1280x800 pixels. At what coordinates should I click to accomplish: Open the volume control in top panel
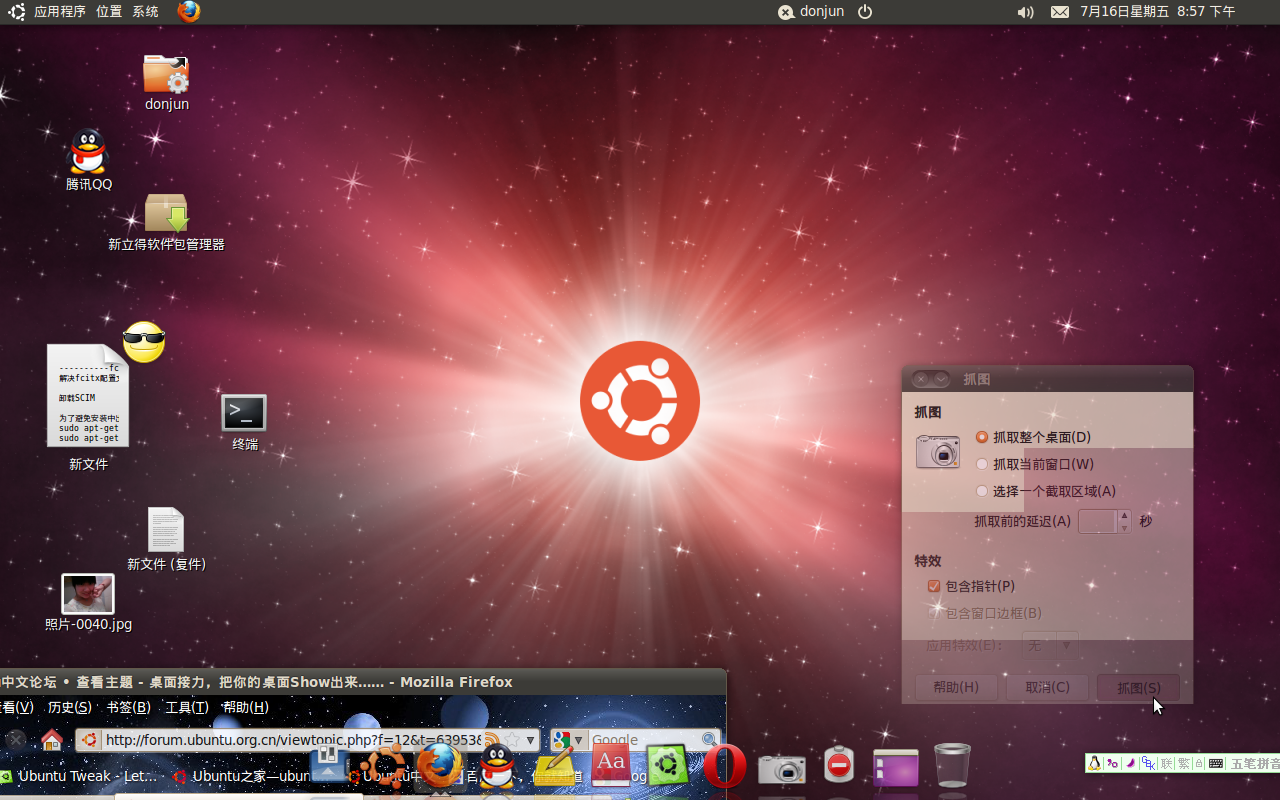(1025, 12)
